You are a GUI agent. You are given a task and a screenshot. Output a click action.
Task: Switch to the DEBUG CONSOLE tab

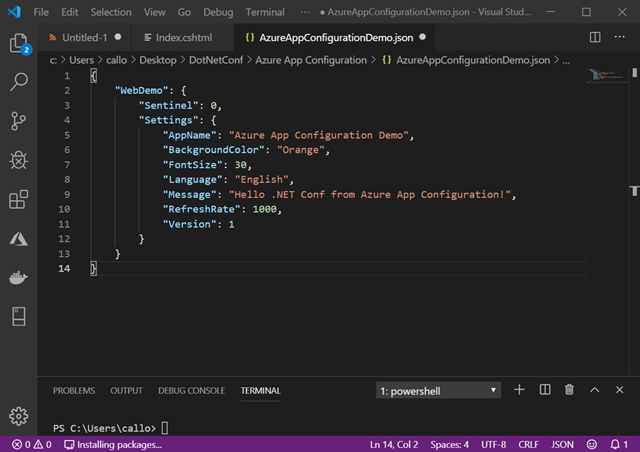tap(191, 391)
